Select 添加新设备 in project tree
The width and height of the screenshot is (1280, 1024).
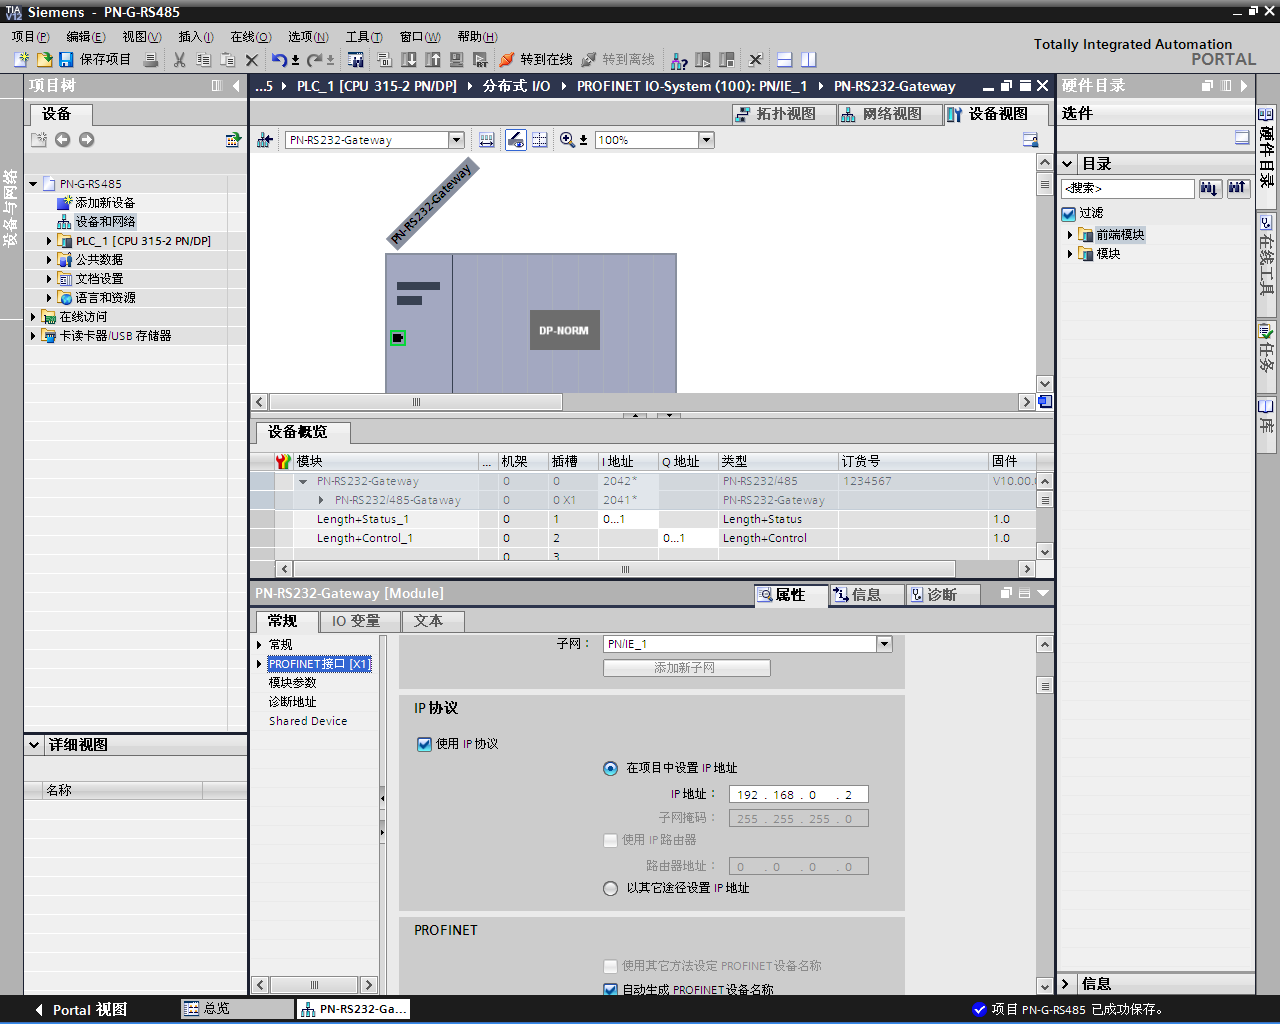tap(105, 203)
